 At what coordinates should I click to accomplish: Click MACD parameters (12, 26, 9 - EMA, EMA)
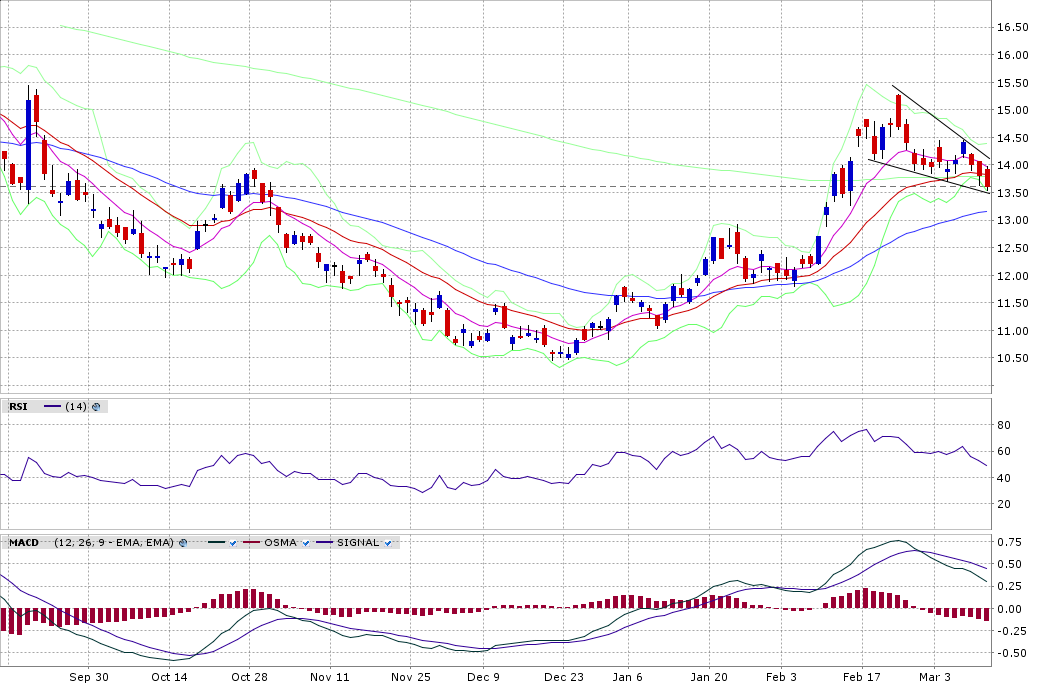114,543
